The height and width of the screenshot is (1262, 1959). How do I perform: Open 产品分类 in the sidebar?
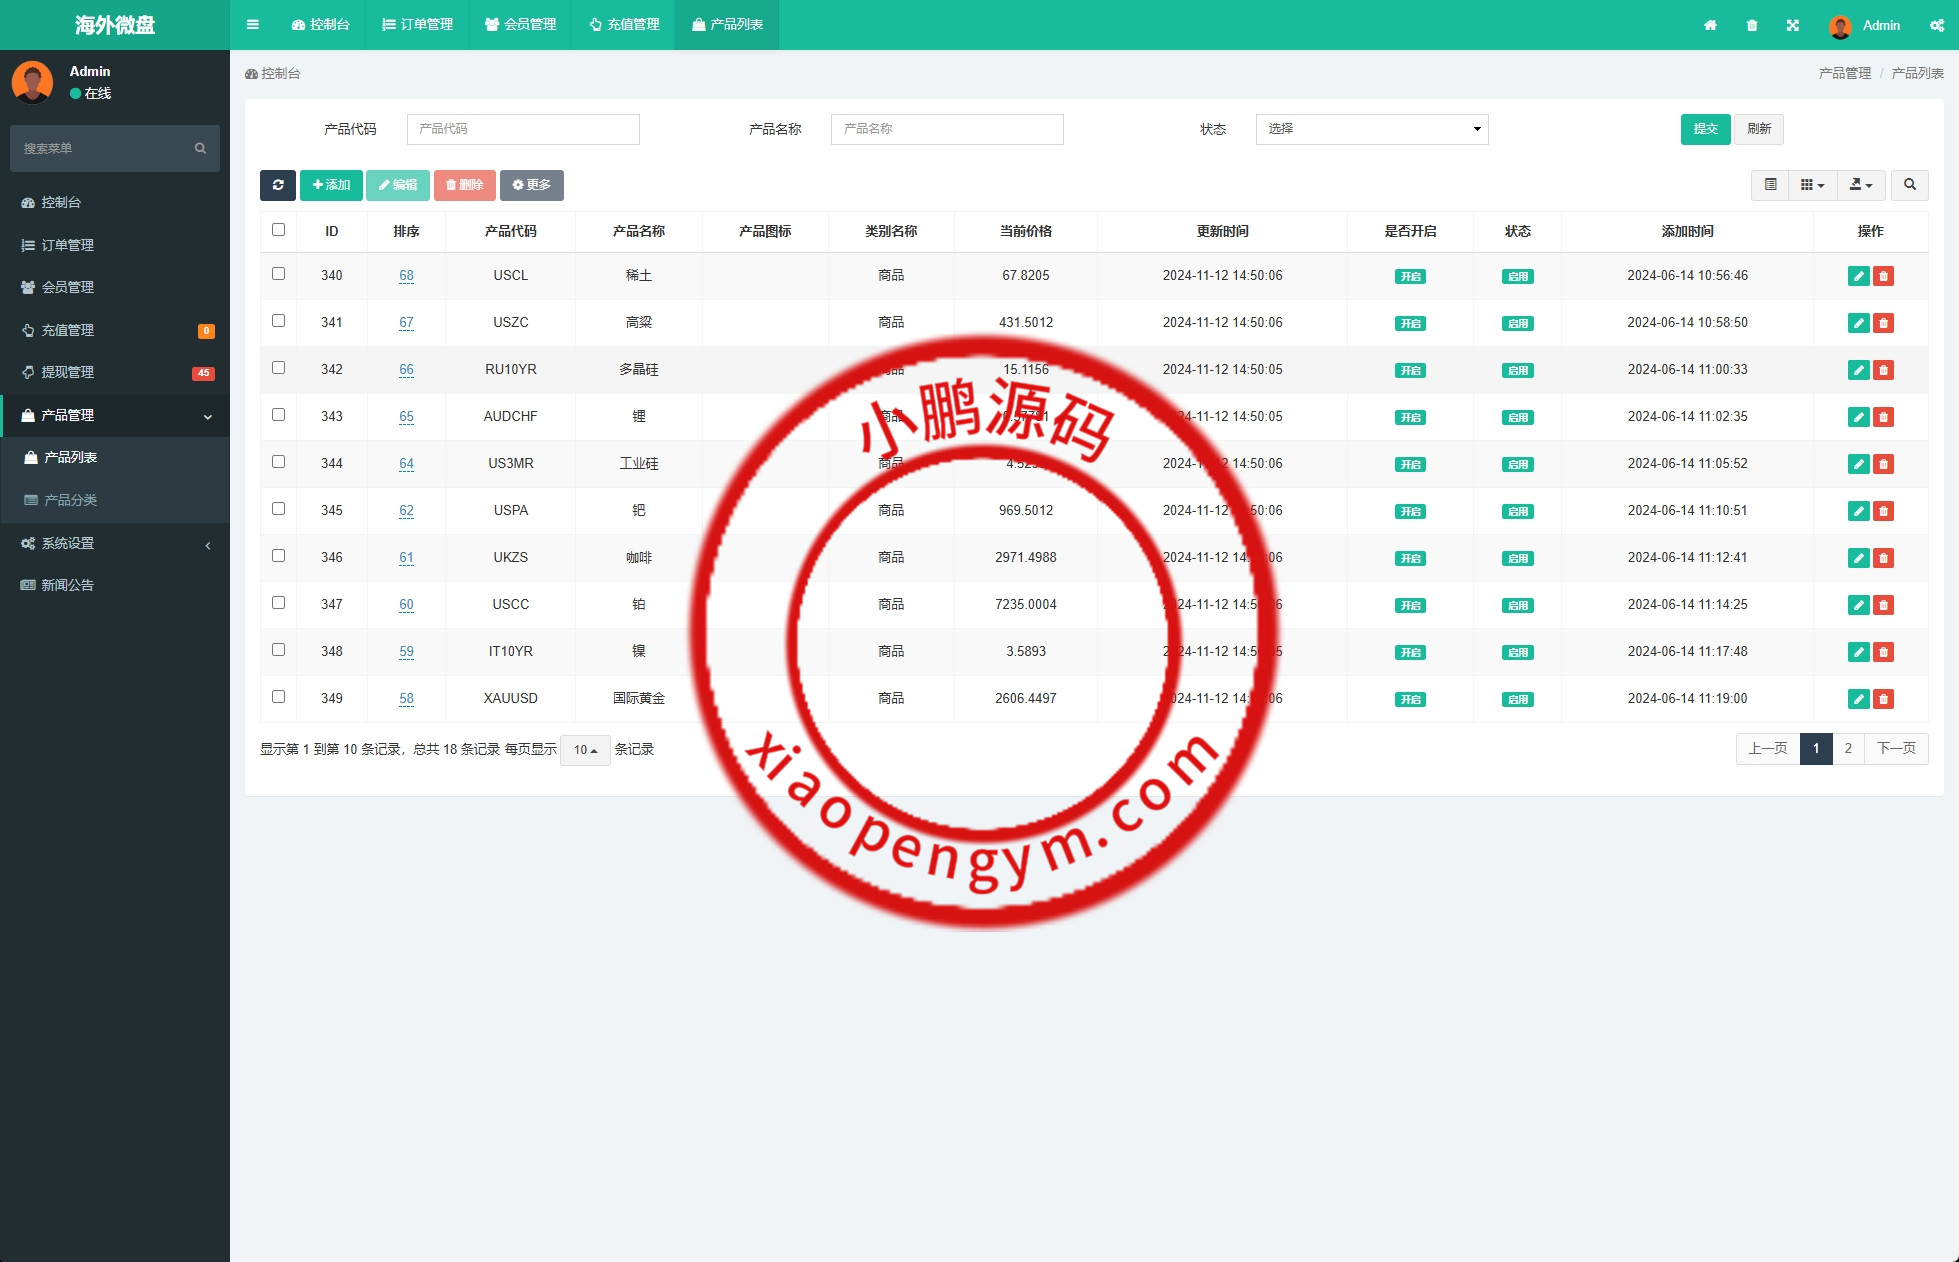pos(70,500)
